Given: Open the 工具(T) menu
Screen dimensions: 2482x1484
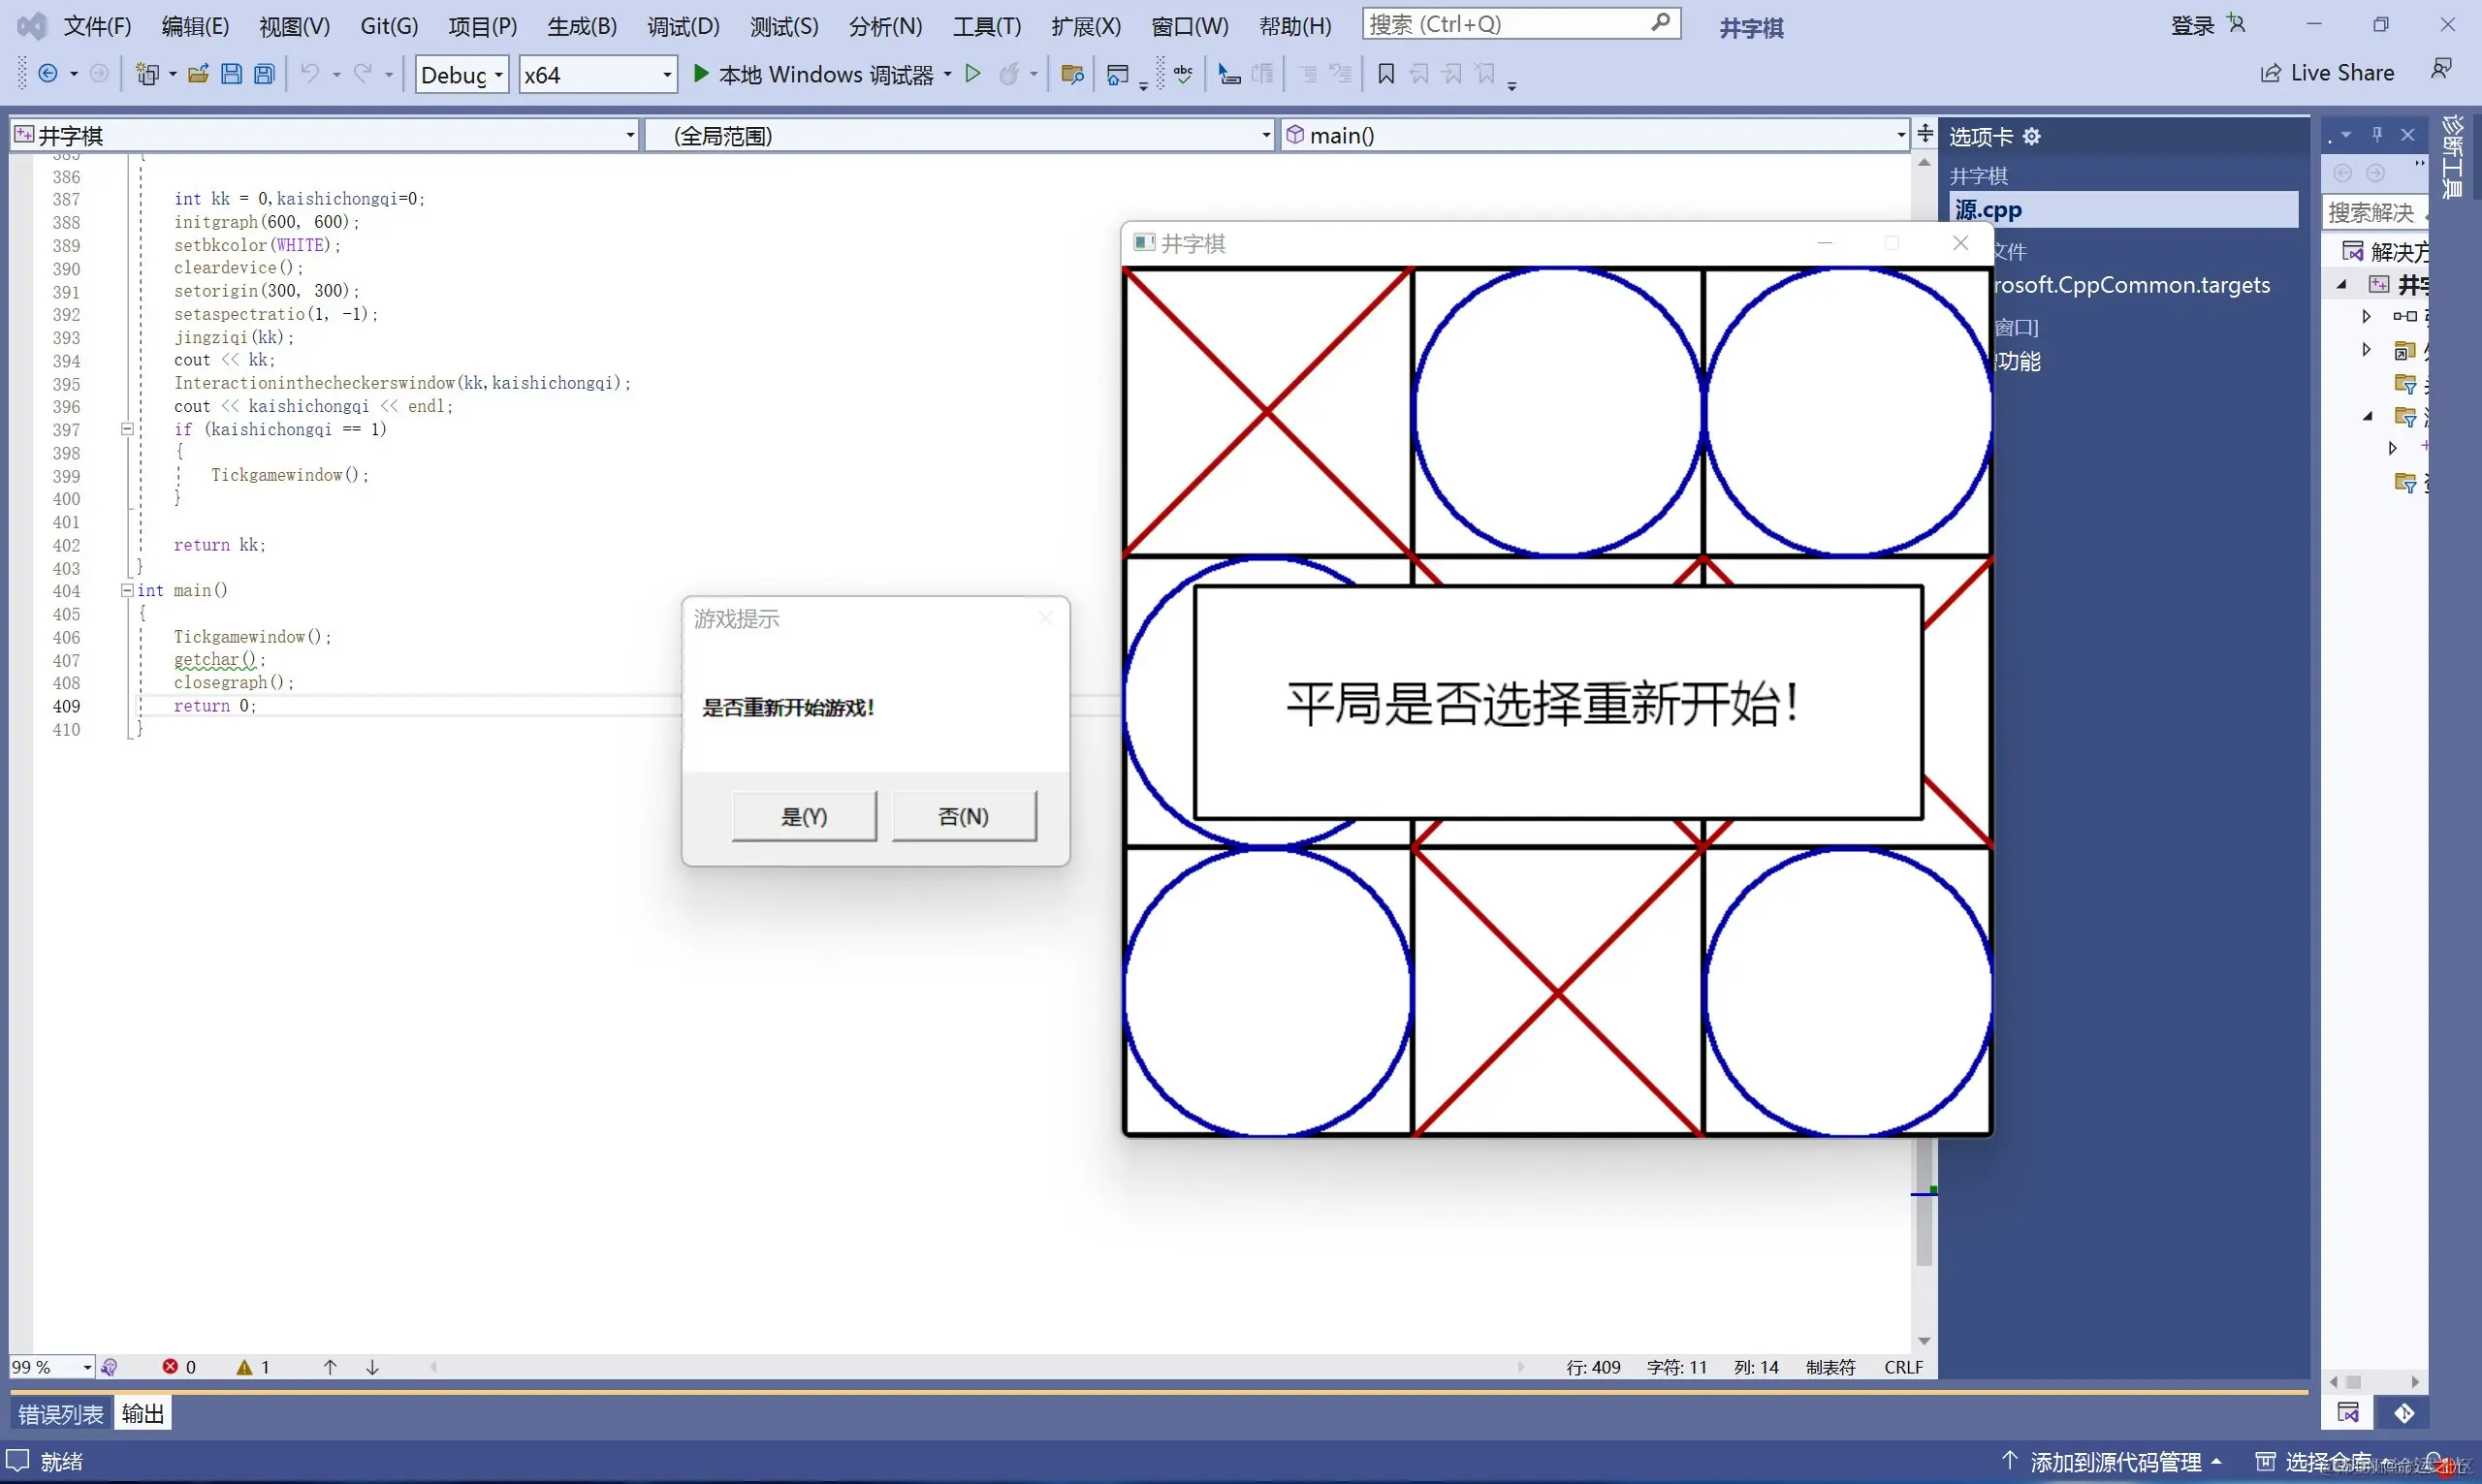Looking at the screenshot, I should pyautogui.click(x=987, y=26).
